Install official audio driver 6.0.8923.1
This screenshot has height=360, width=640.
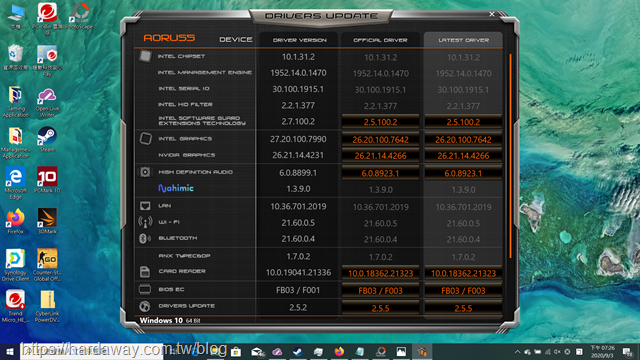point(380,173)
